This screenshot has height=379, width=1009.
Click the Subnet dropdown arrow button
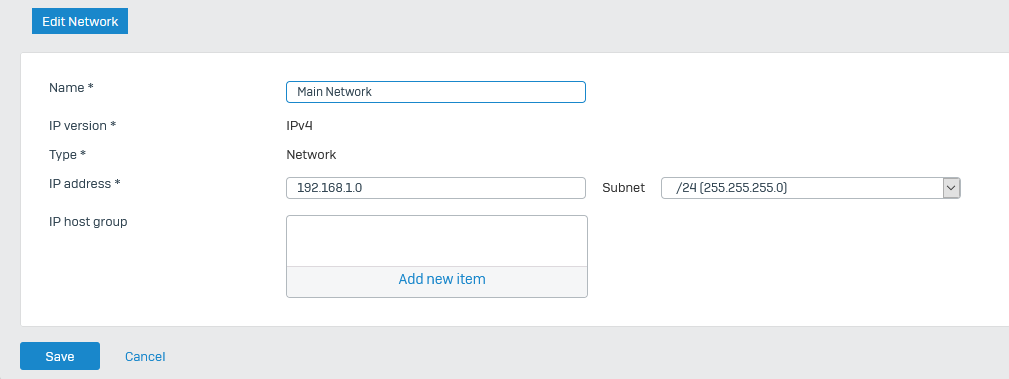951,188
